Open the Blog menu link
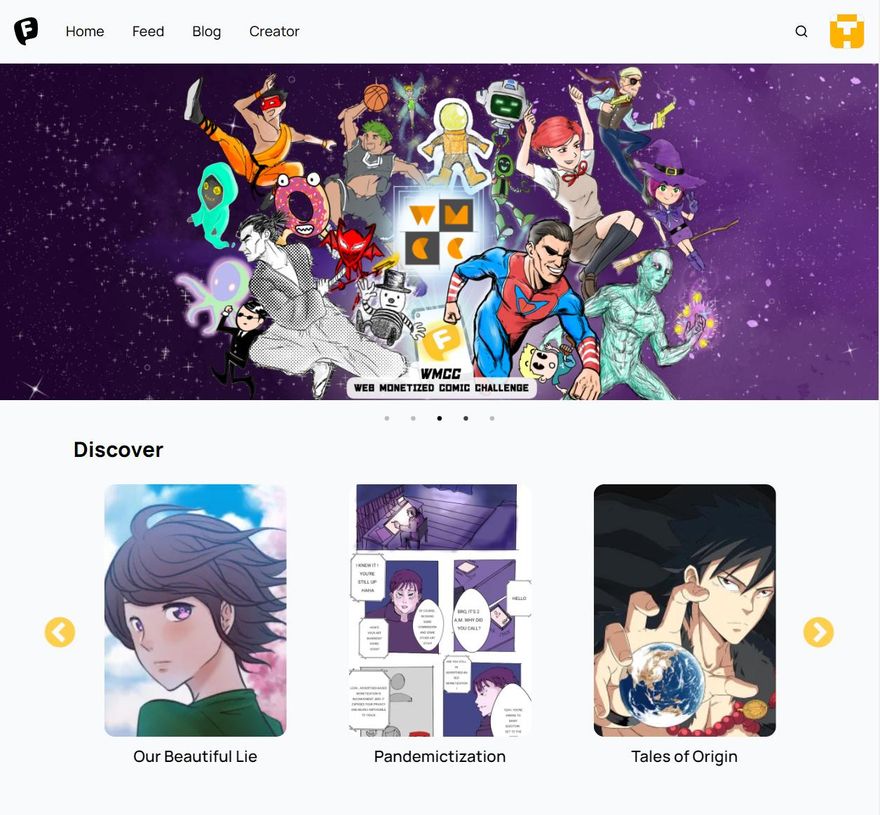This screenshot has width=880, height=815. click(207, 31)
